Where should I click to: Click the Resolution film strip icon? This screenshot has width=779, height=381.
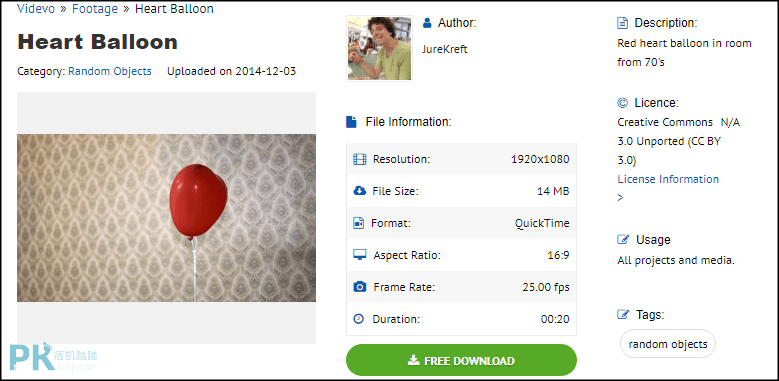[x=359, y=159]
